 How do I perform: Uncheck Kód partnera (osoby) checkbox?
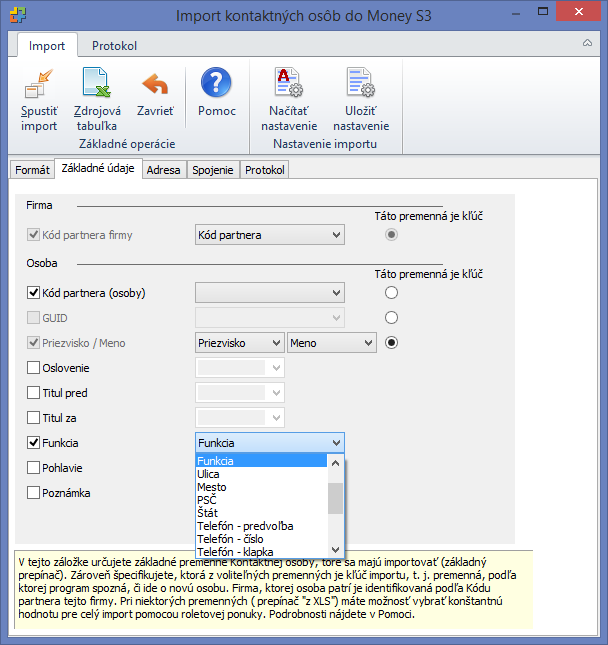click(33, 293)
